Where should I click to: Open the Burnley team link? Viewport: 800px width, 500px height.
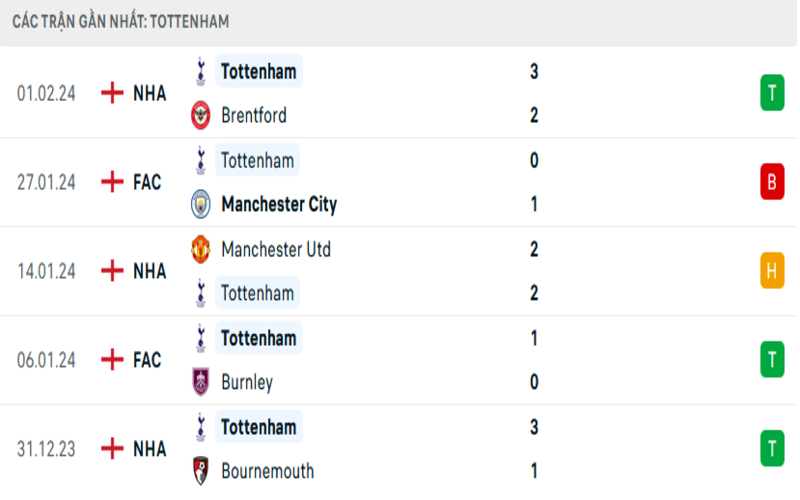247,382
